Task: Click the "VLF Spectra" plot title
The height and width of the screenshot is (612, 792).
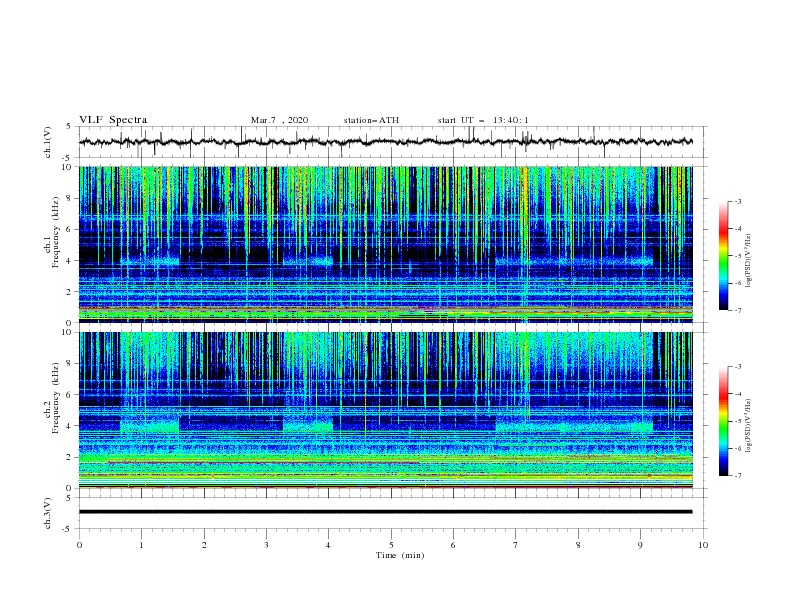Action: pyautogui.click(x=113, y=120)
